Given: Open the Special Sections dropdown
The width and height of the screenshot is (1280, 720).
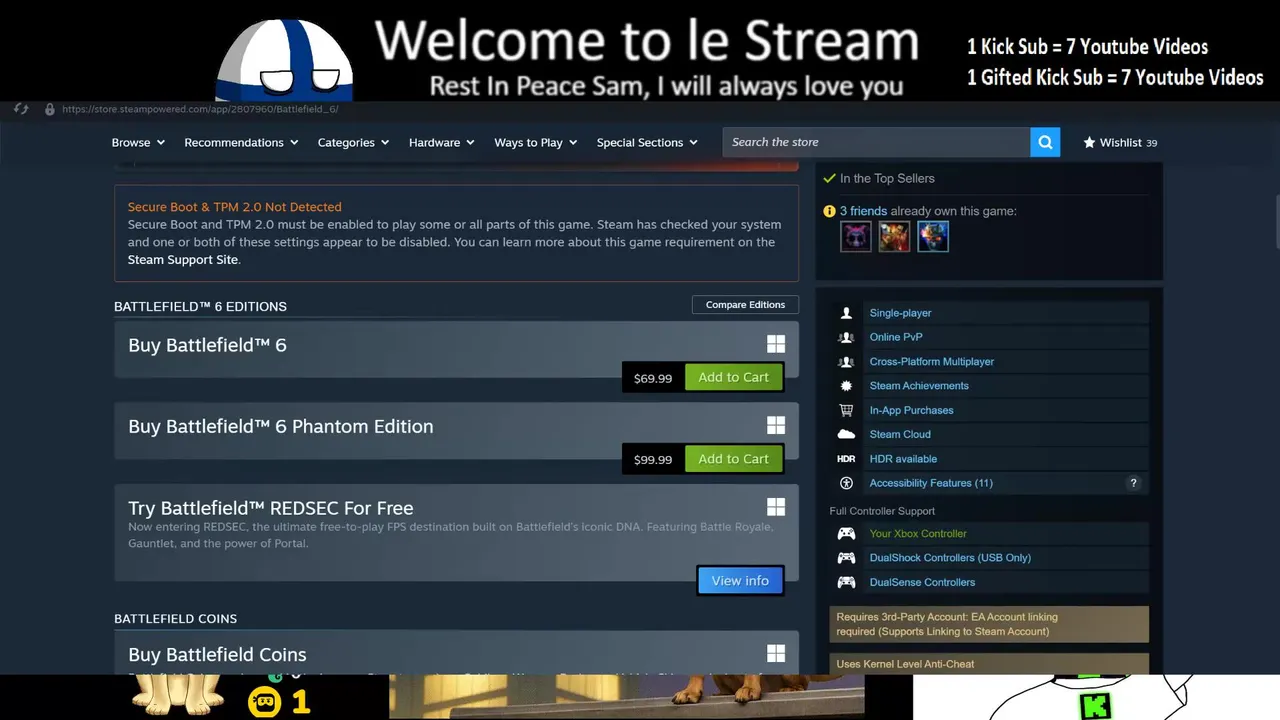Looking at the screenshot, I should click(647, 142).
